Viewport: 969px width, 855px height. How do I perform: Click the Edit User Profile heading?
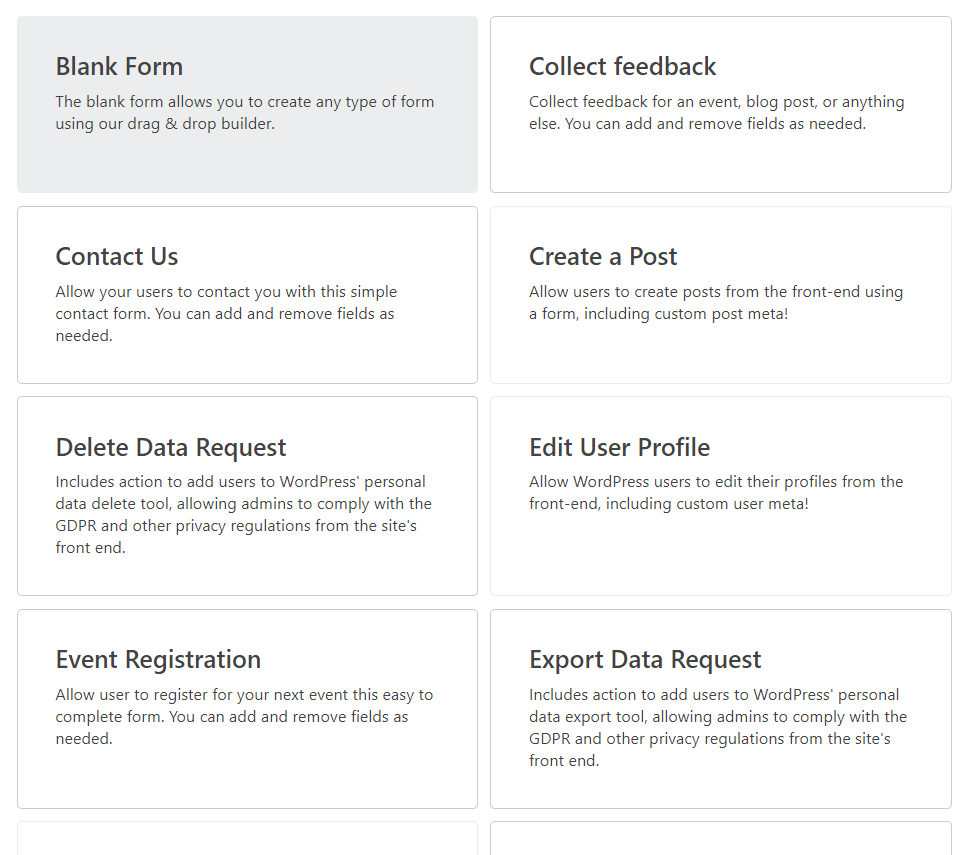click(619, 447)
